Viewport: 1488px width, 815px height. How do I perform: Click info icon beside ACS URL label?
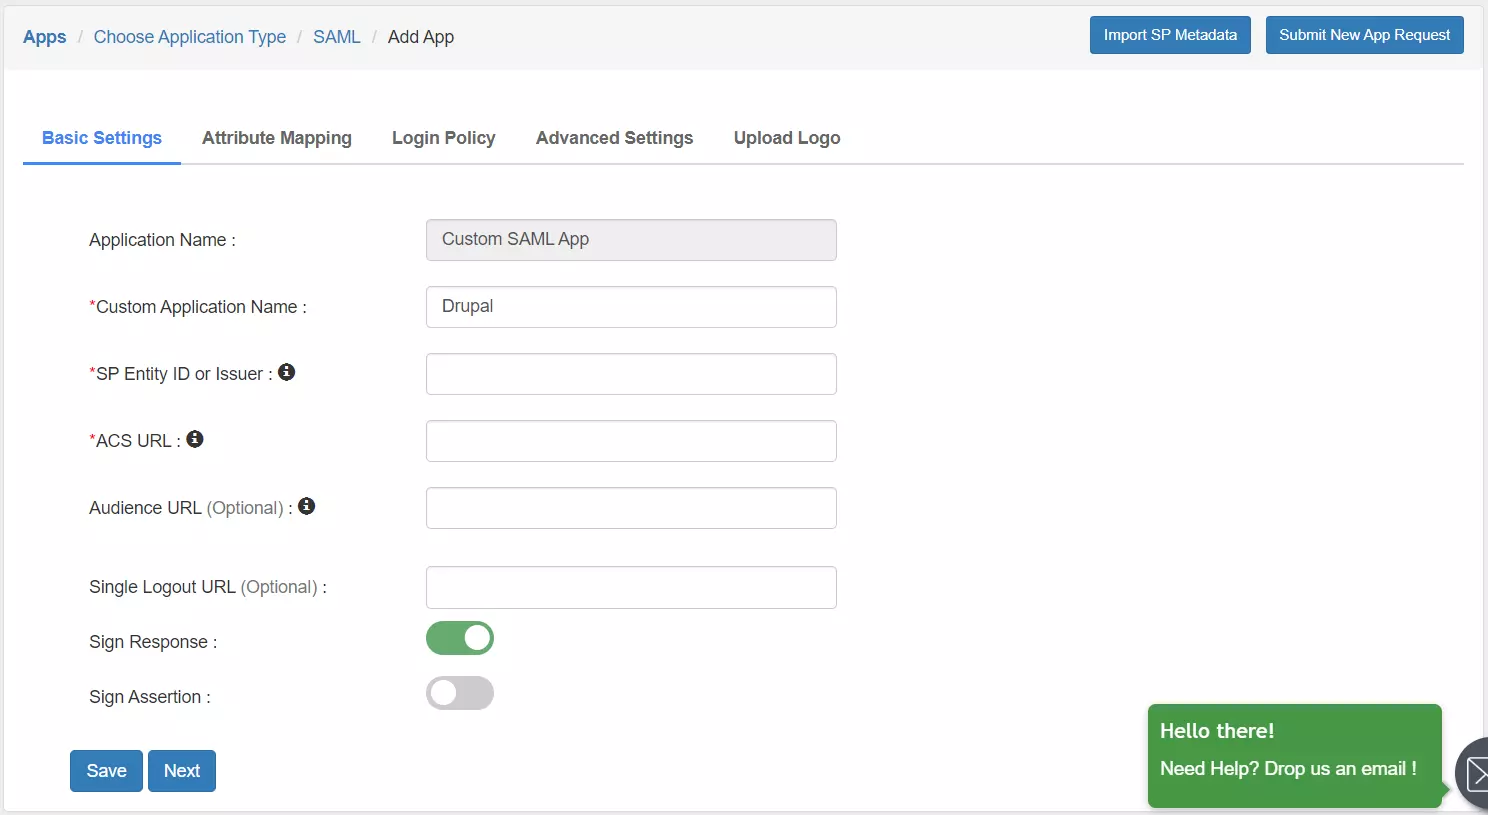(x=195, y=439)
